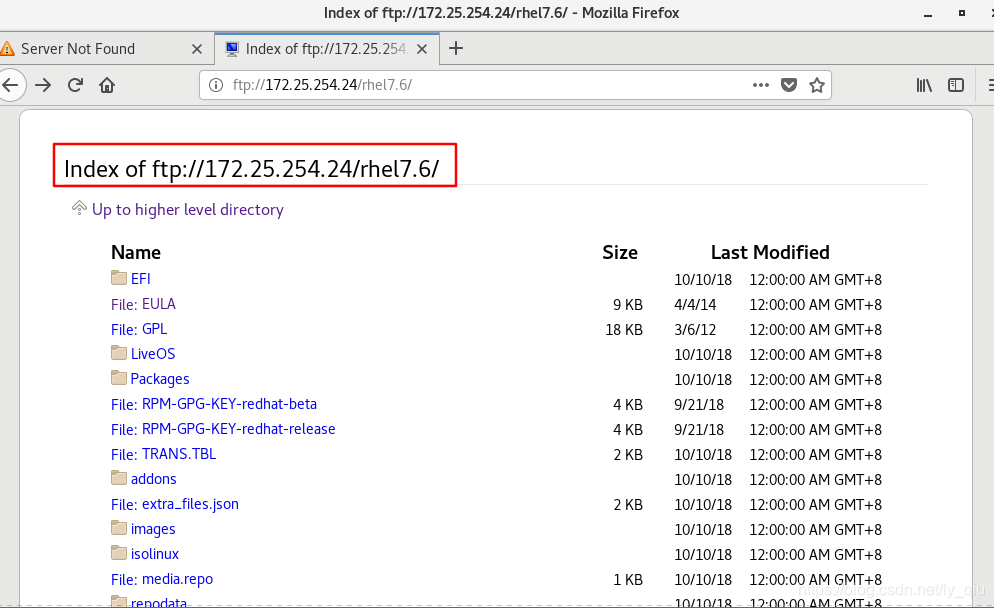Open the Packages directory

click(x=160, y=378)
